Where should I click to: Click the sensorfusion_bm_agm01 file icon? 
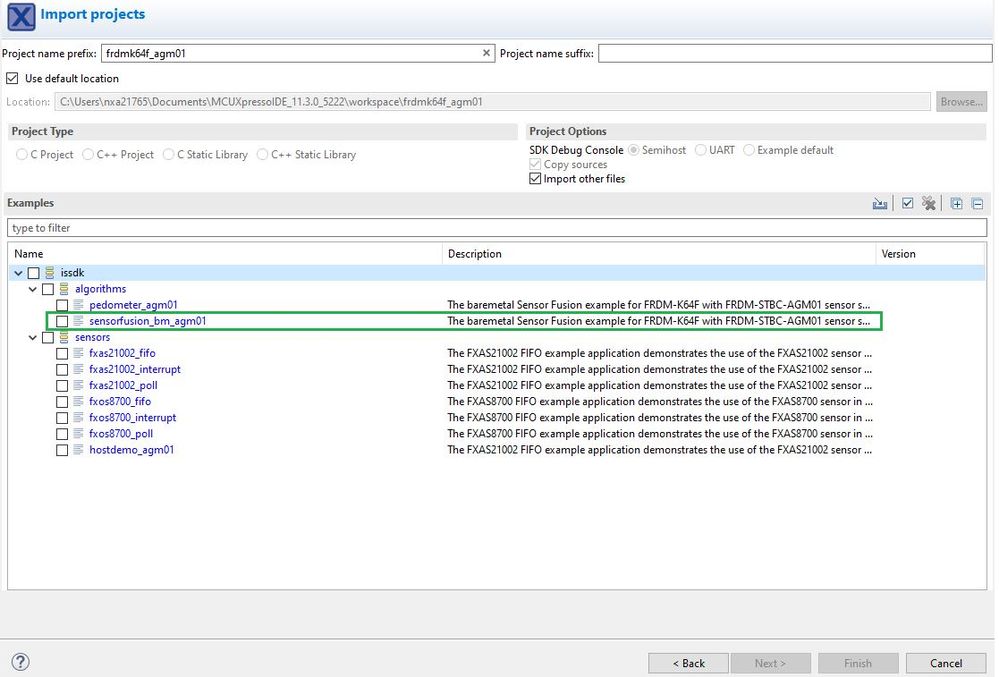pos(78,321)
